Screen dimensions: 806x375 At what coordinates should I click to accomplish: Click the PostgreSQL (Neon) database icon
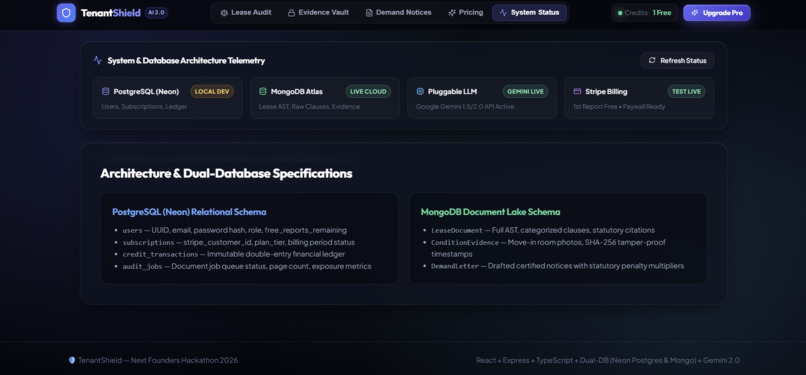coord(105,91)
